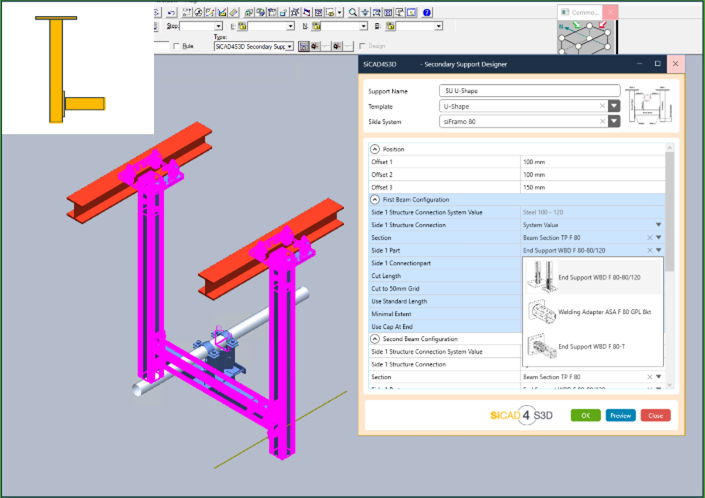Collapse the Position section

click(374, 149)
